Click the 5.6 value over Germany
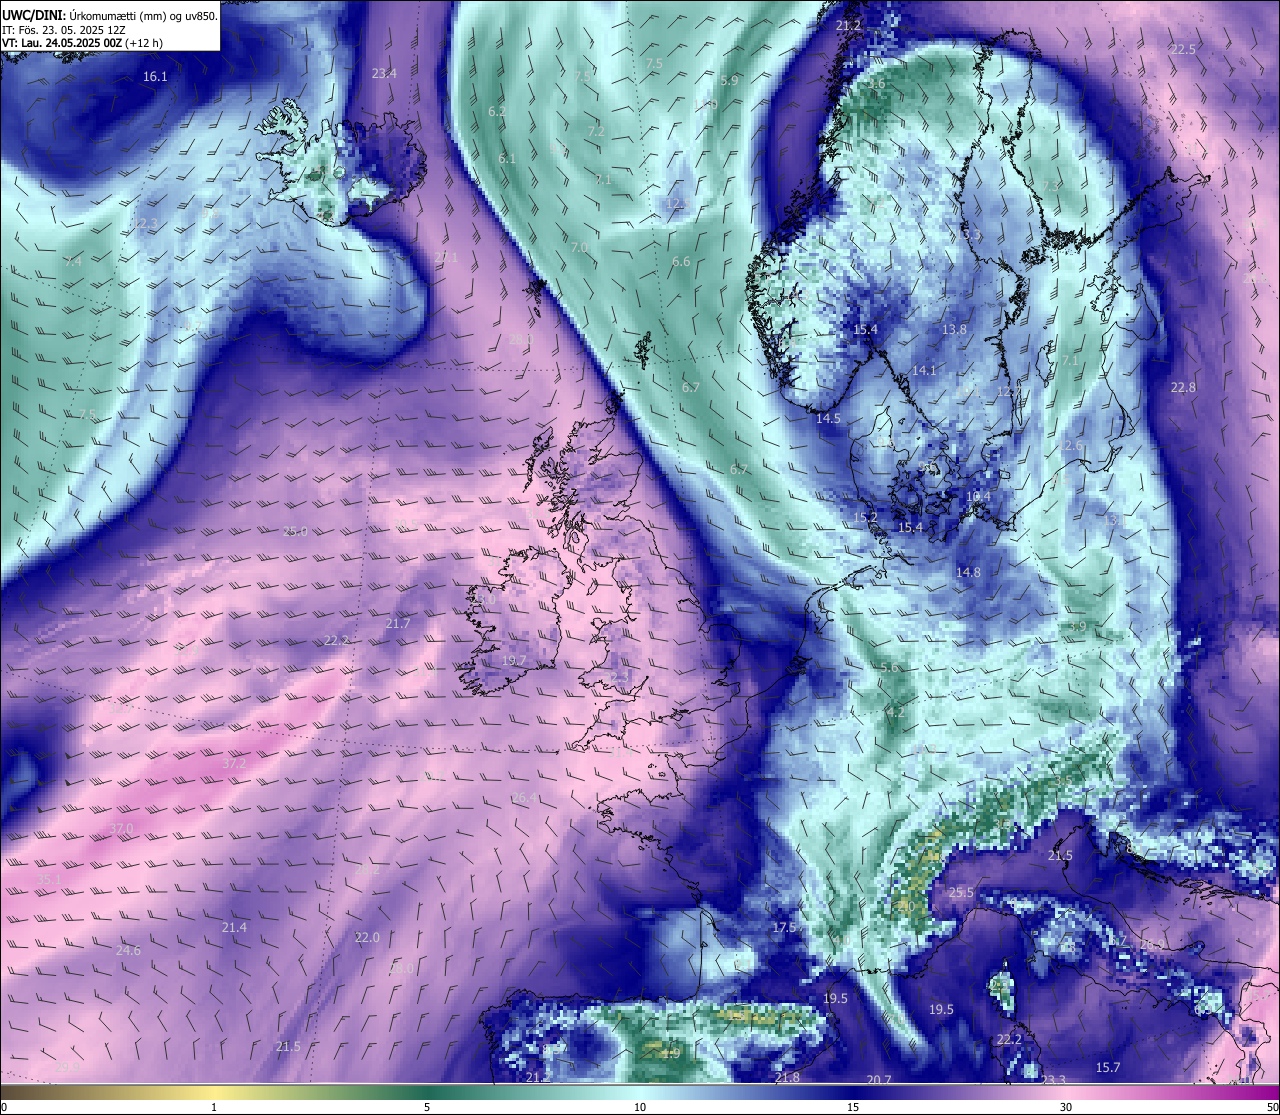This screenshot has width=1280, height=1115. (889, 666)
